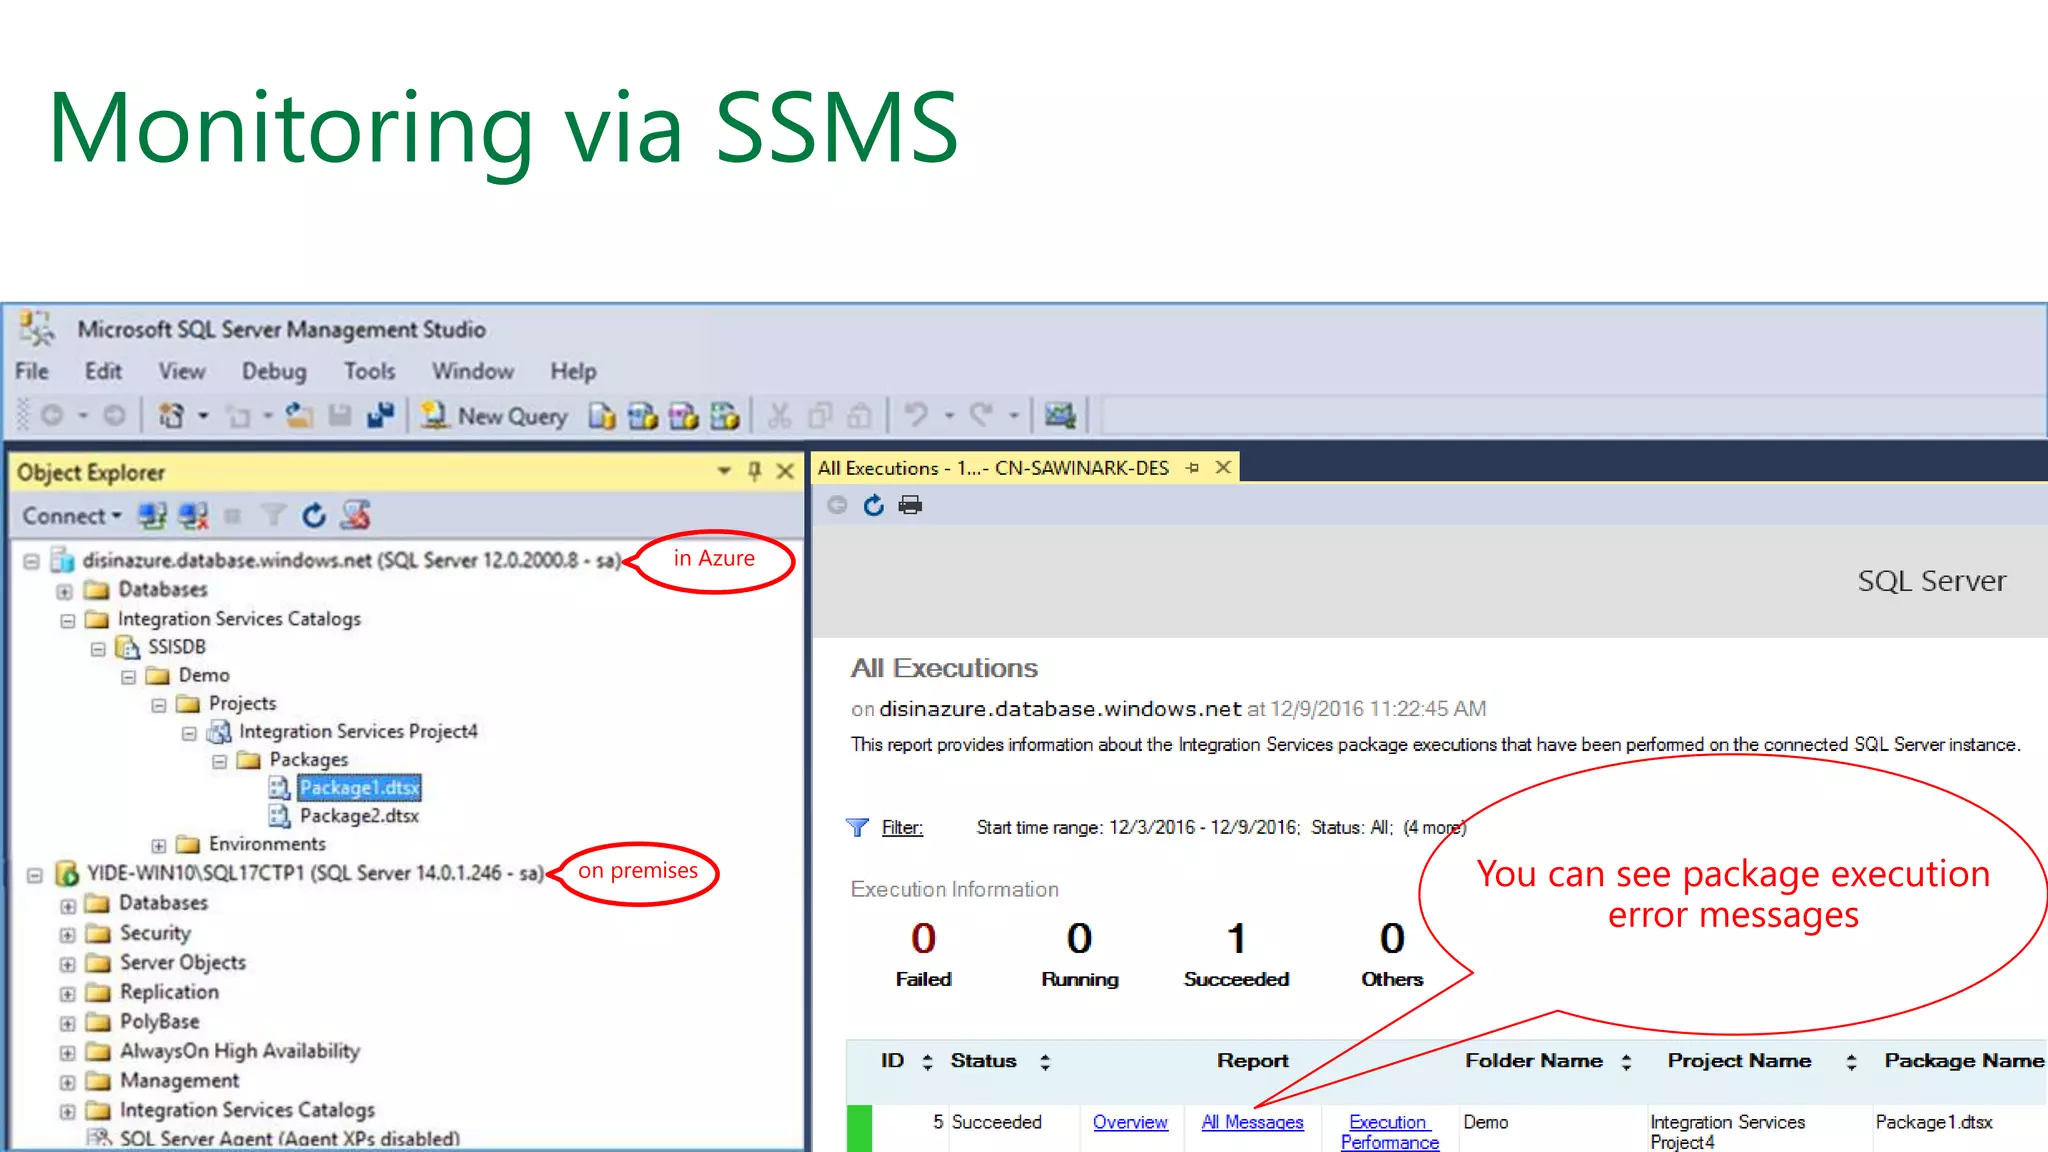
Task: Open the File menu
Action: (x=32, y=371)
